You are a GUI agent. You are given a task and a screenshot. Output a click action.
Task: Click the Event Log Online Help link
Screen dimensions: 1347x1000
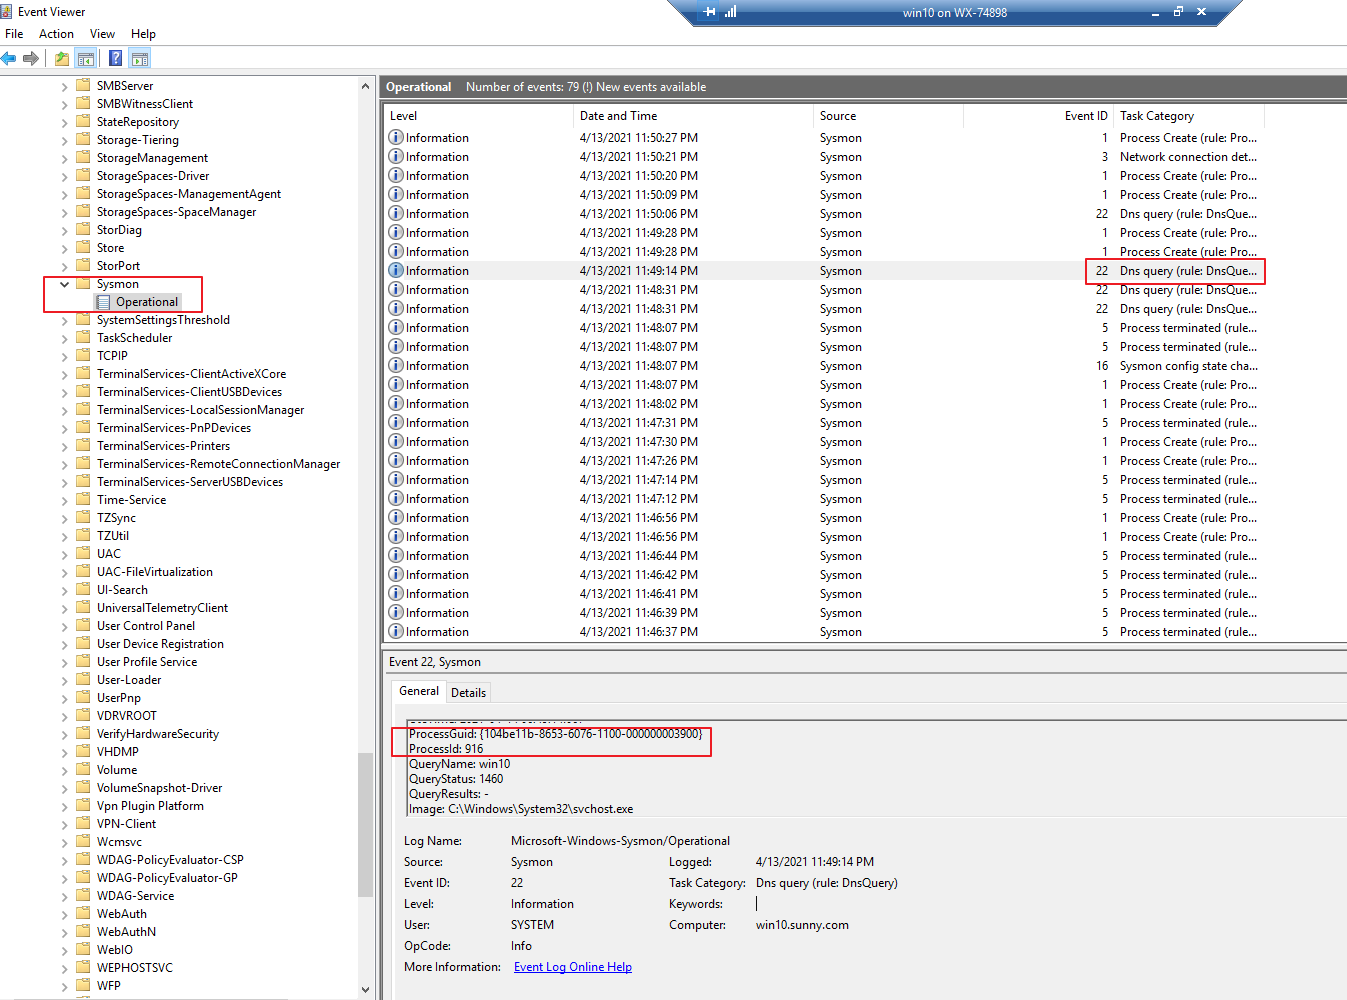coord(572,966)
